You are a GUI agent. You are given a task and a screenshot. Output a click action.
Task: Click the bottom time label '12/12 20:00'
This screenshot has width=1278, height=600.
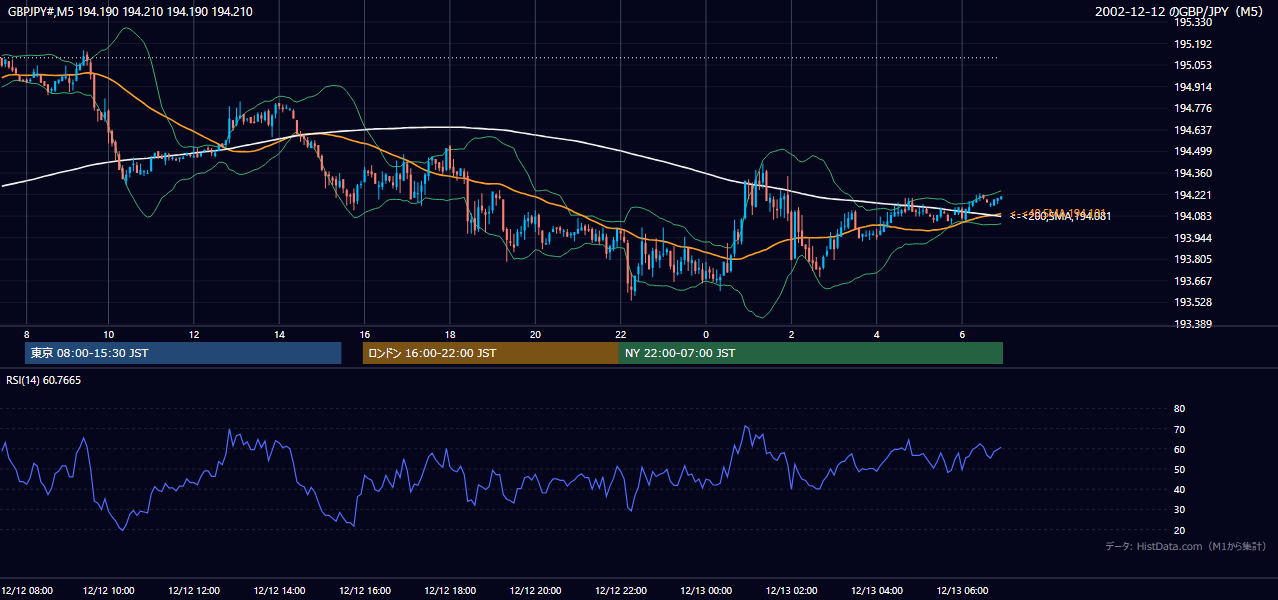[x=535, y=590]
